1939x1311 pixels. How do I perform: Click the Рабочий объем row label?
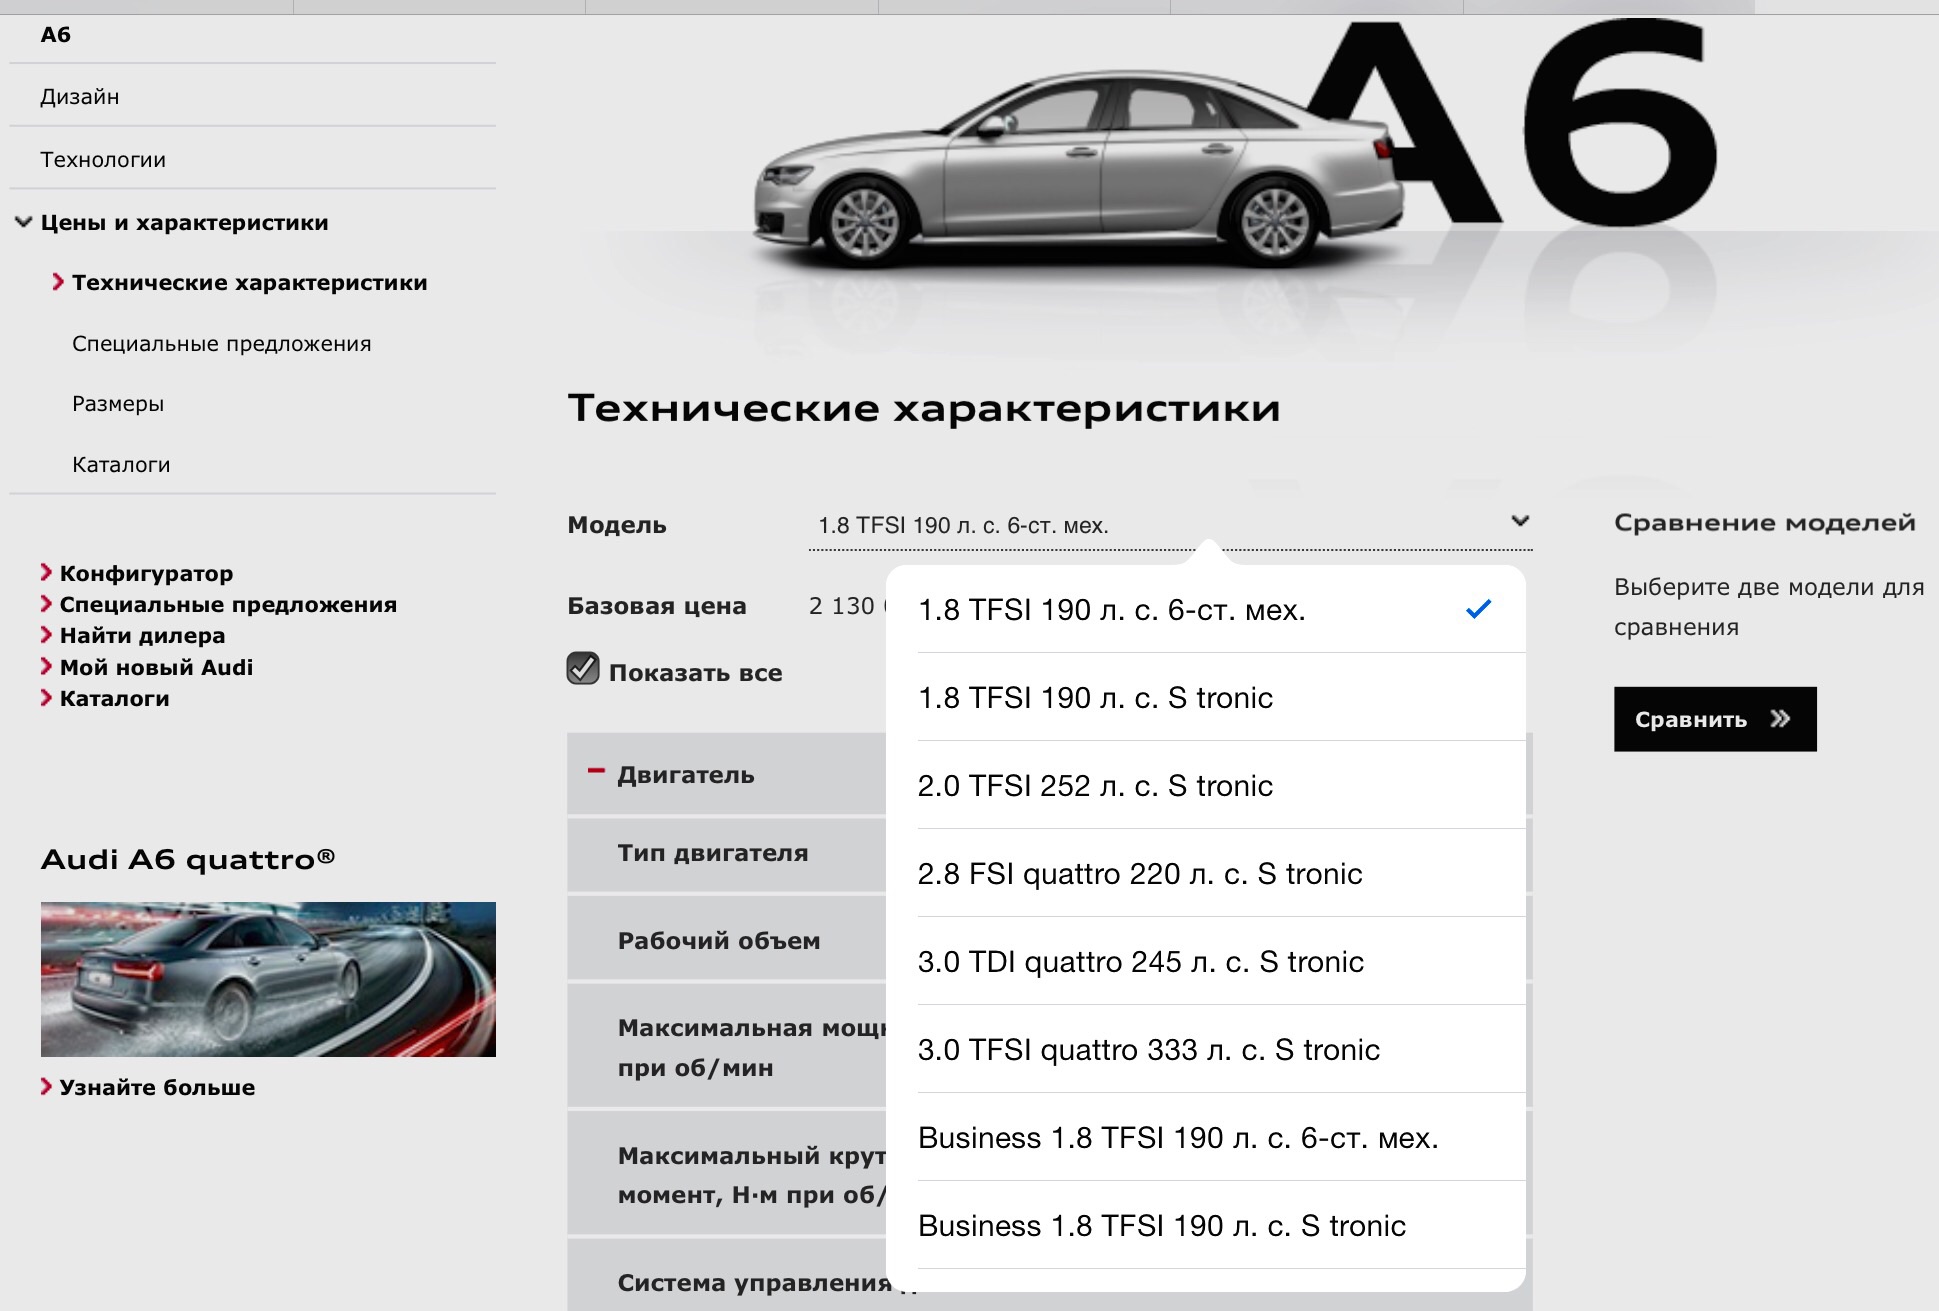click(x=719, y=941)
